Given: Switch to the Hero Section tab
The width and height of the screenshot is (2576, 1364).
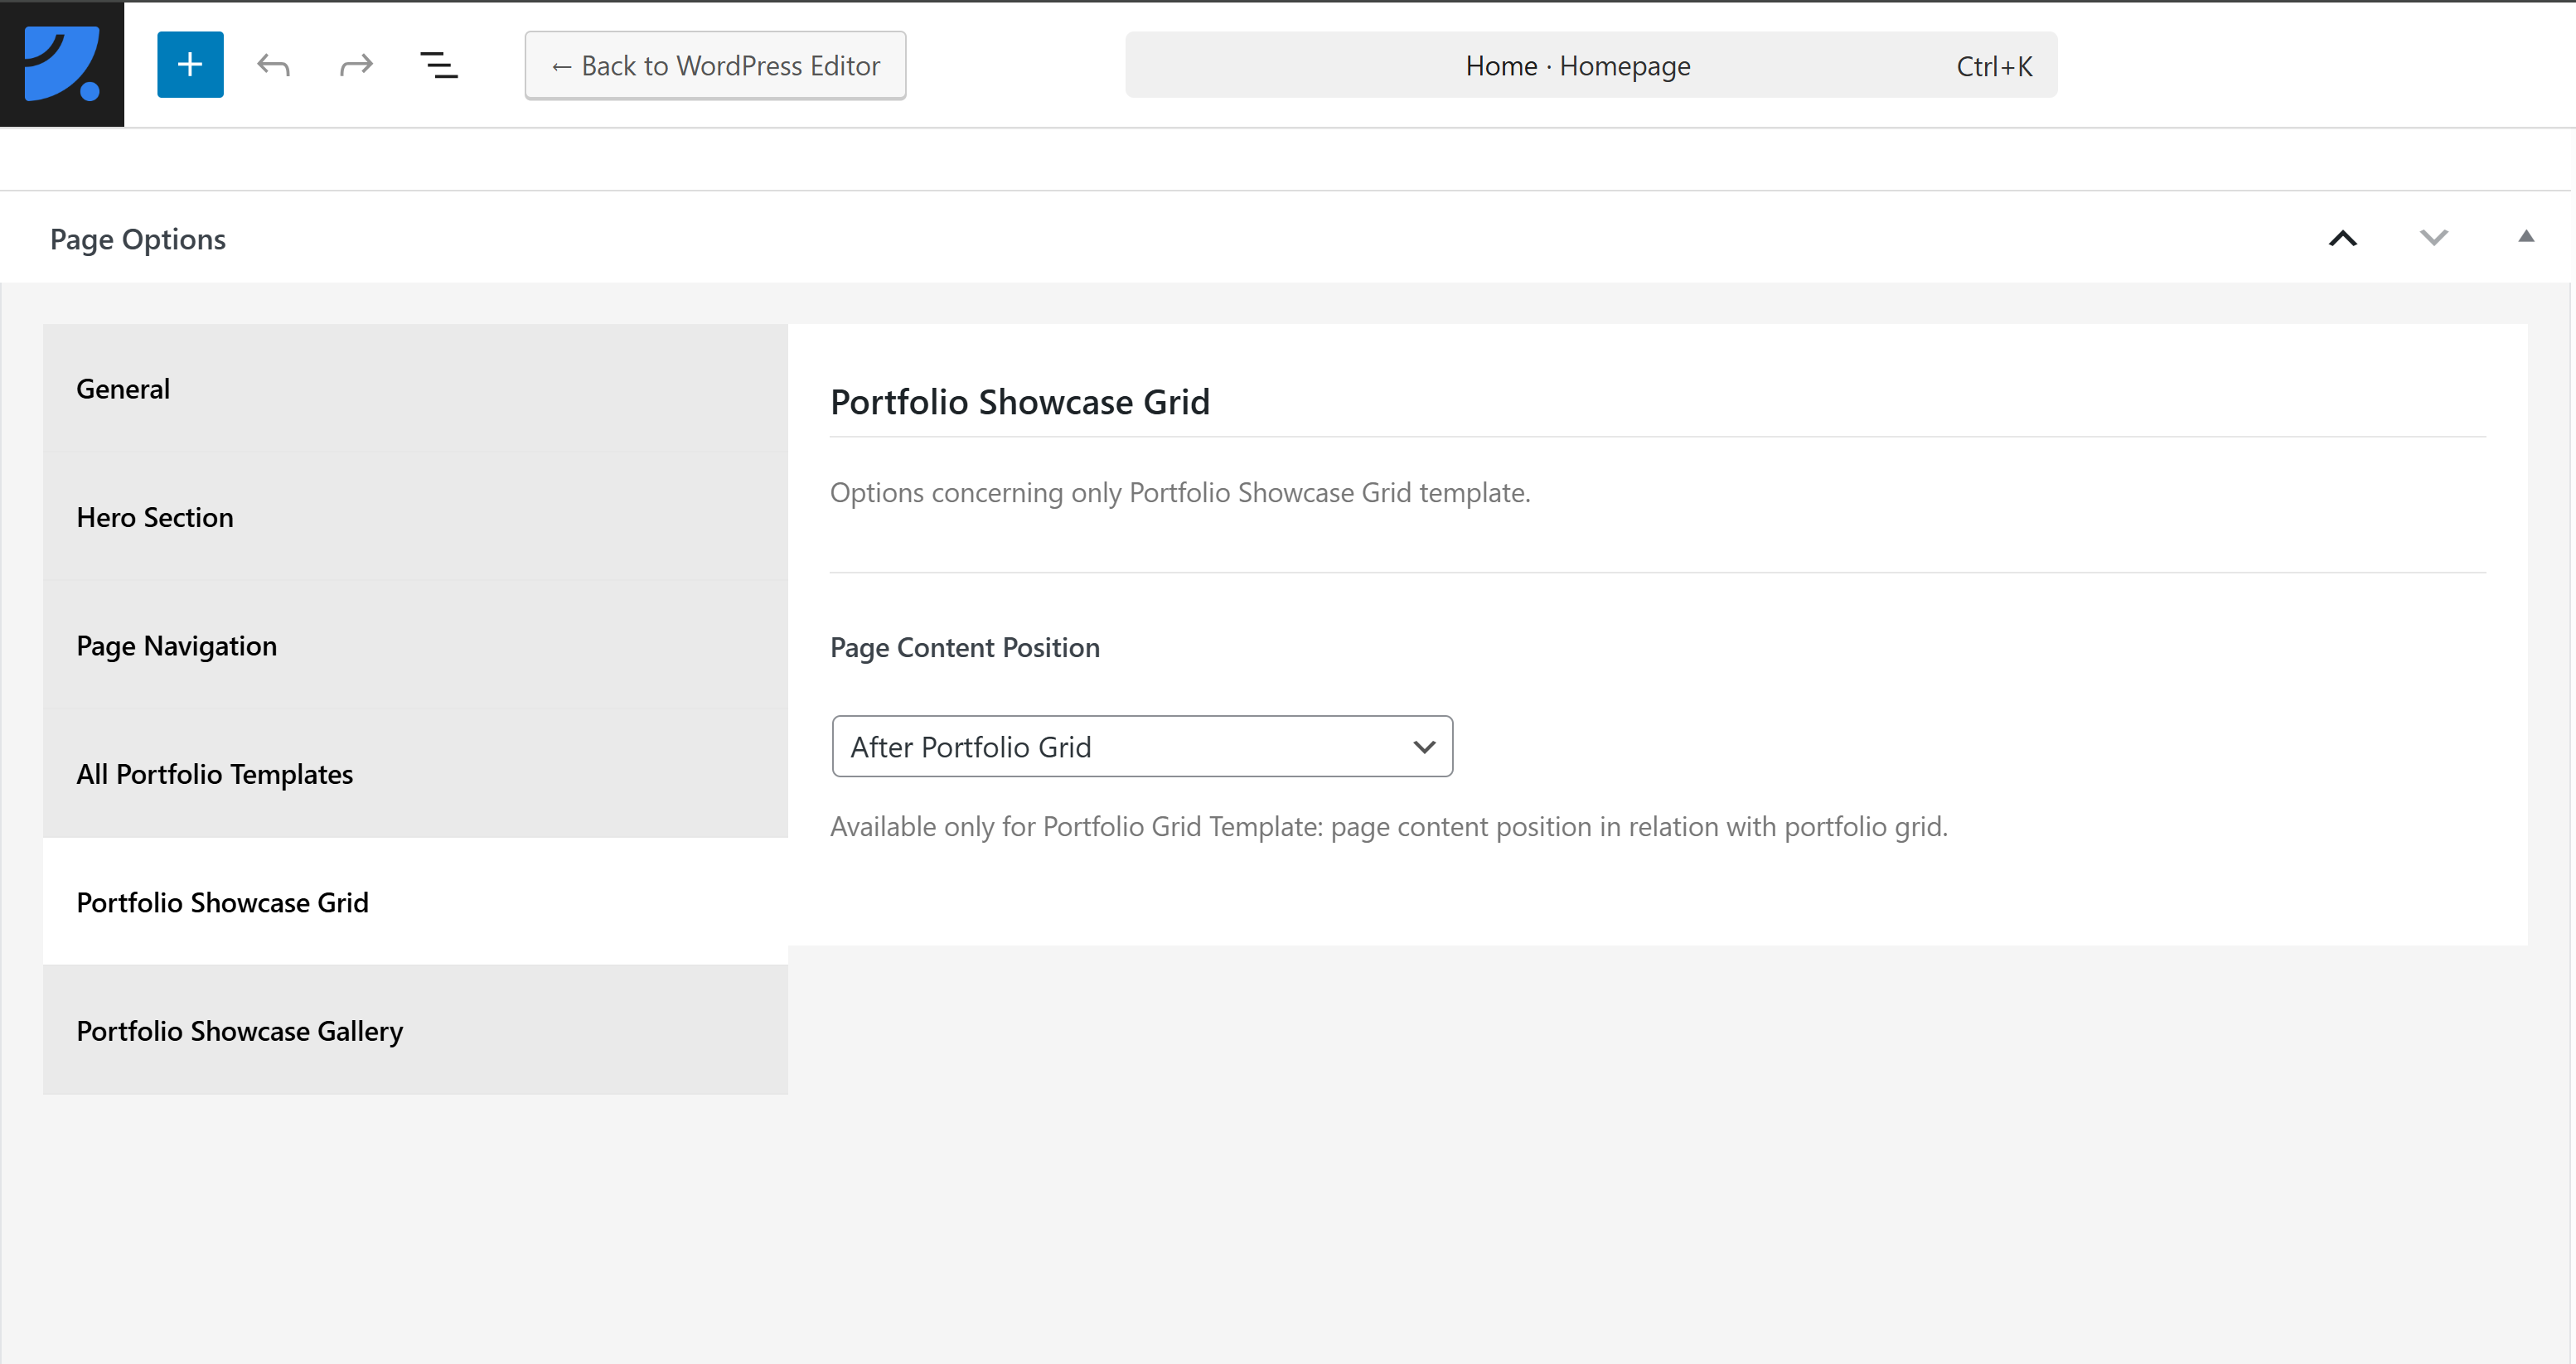Looking at the screenshot, I should click(x=415, y=517).
